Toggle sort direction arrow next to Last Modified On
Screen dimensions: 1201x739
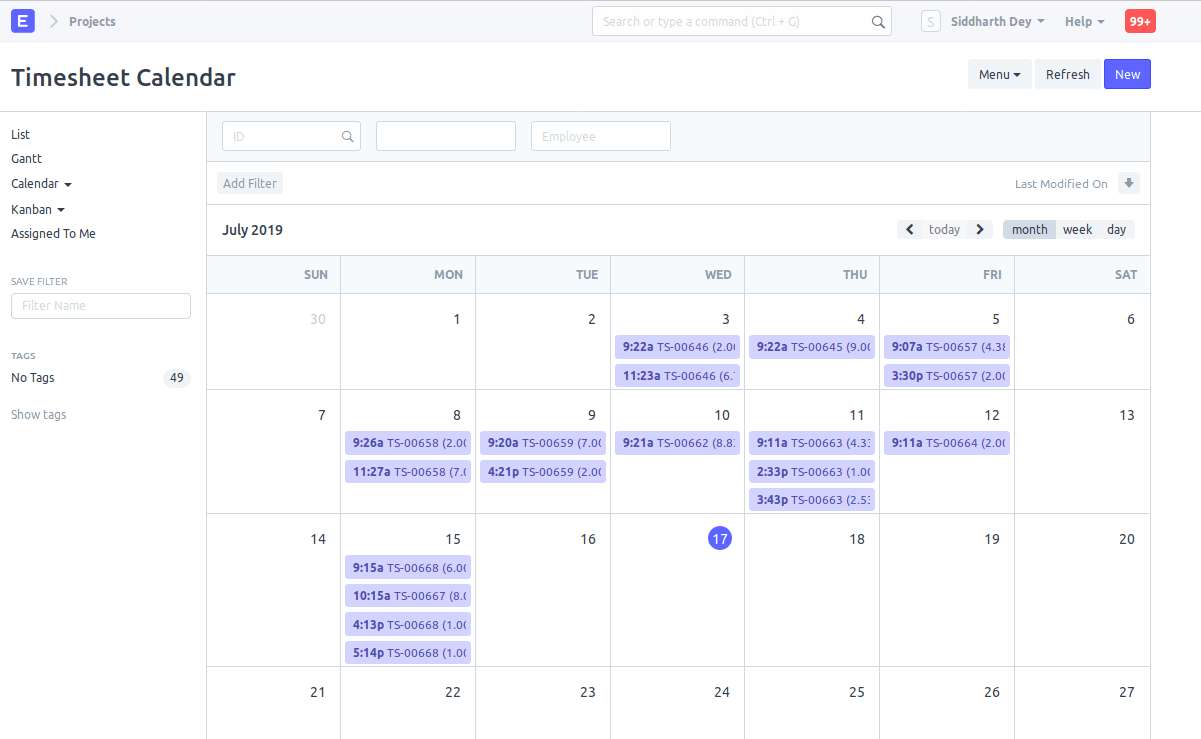click(x=1129, y=183)
